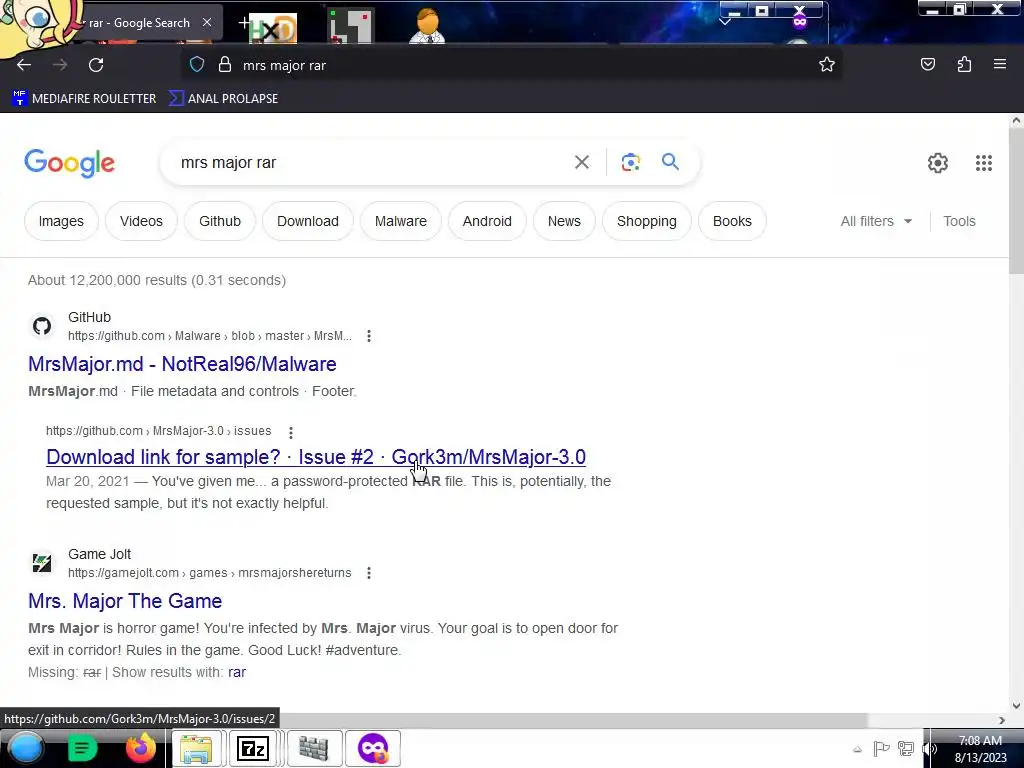
Task: Filter results by Shopping
Action: (647, 221)
